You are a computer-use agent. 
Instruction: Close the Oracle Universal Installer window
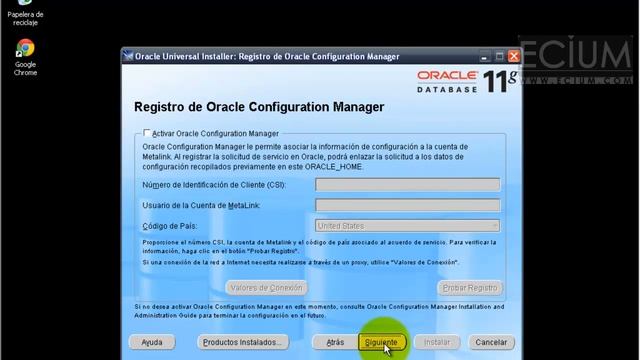[x=513, y=56]
